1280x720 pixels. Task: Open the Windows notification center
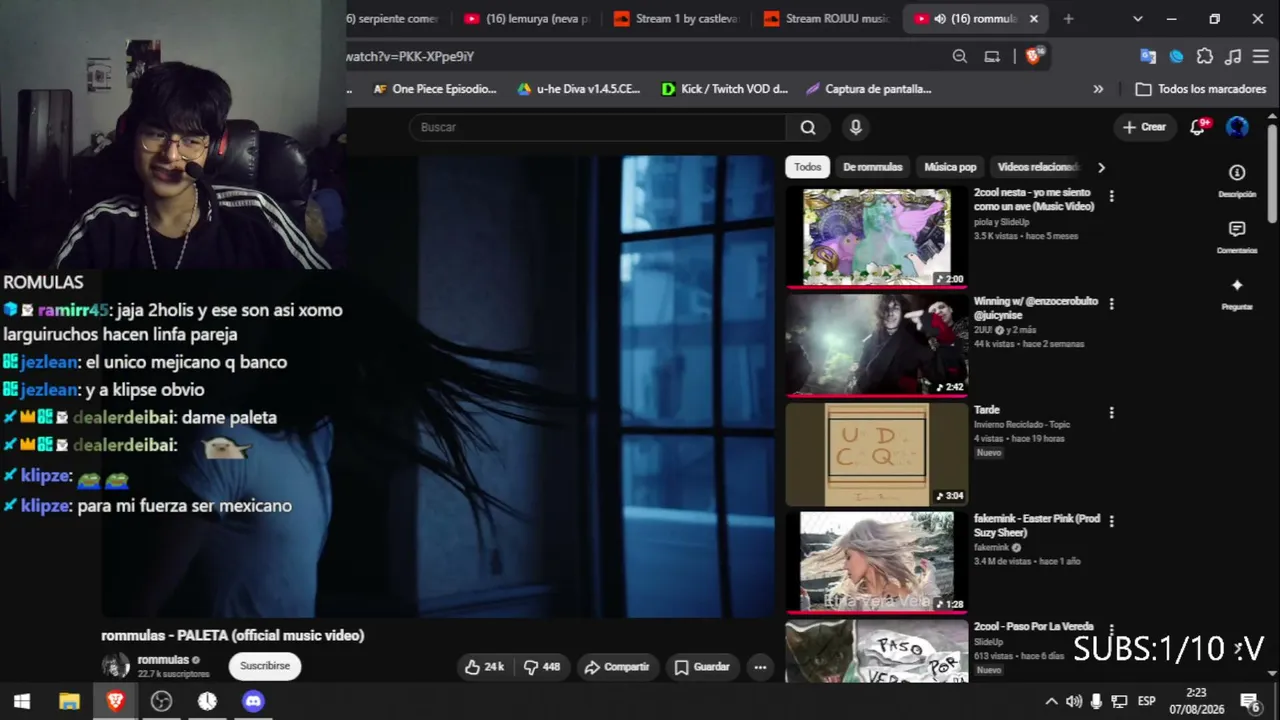pyautogui.click(x=1249, y=701)
